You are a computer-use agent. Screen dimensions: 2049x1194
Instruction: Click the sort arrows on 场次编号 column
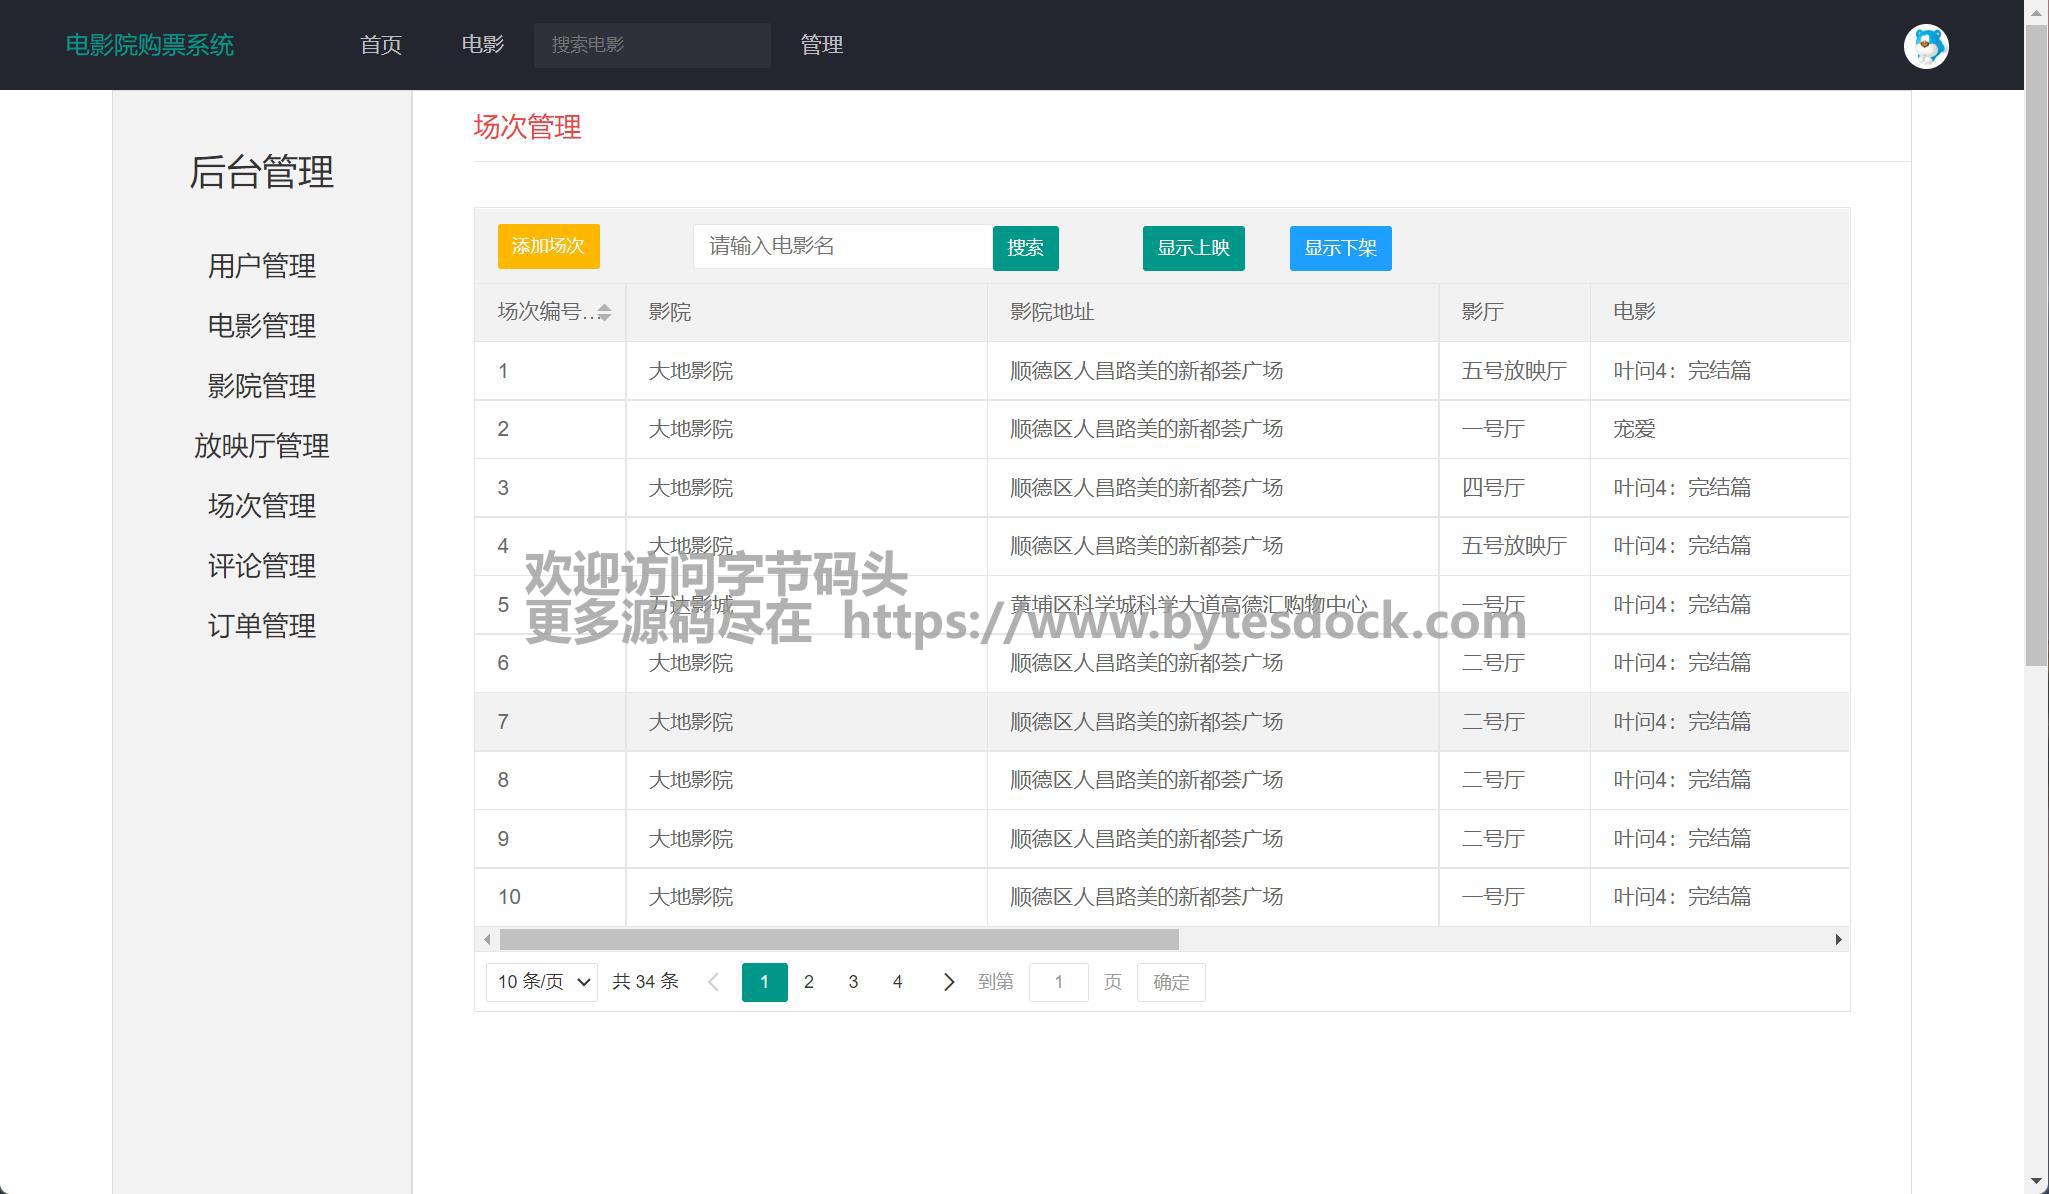point(604,313)
